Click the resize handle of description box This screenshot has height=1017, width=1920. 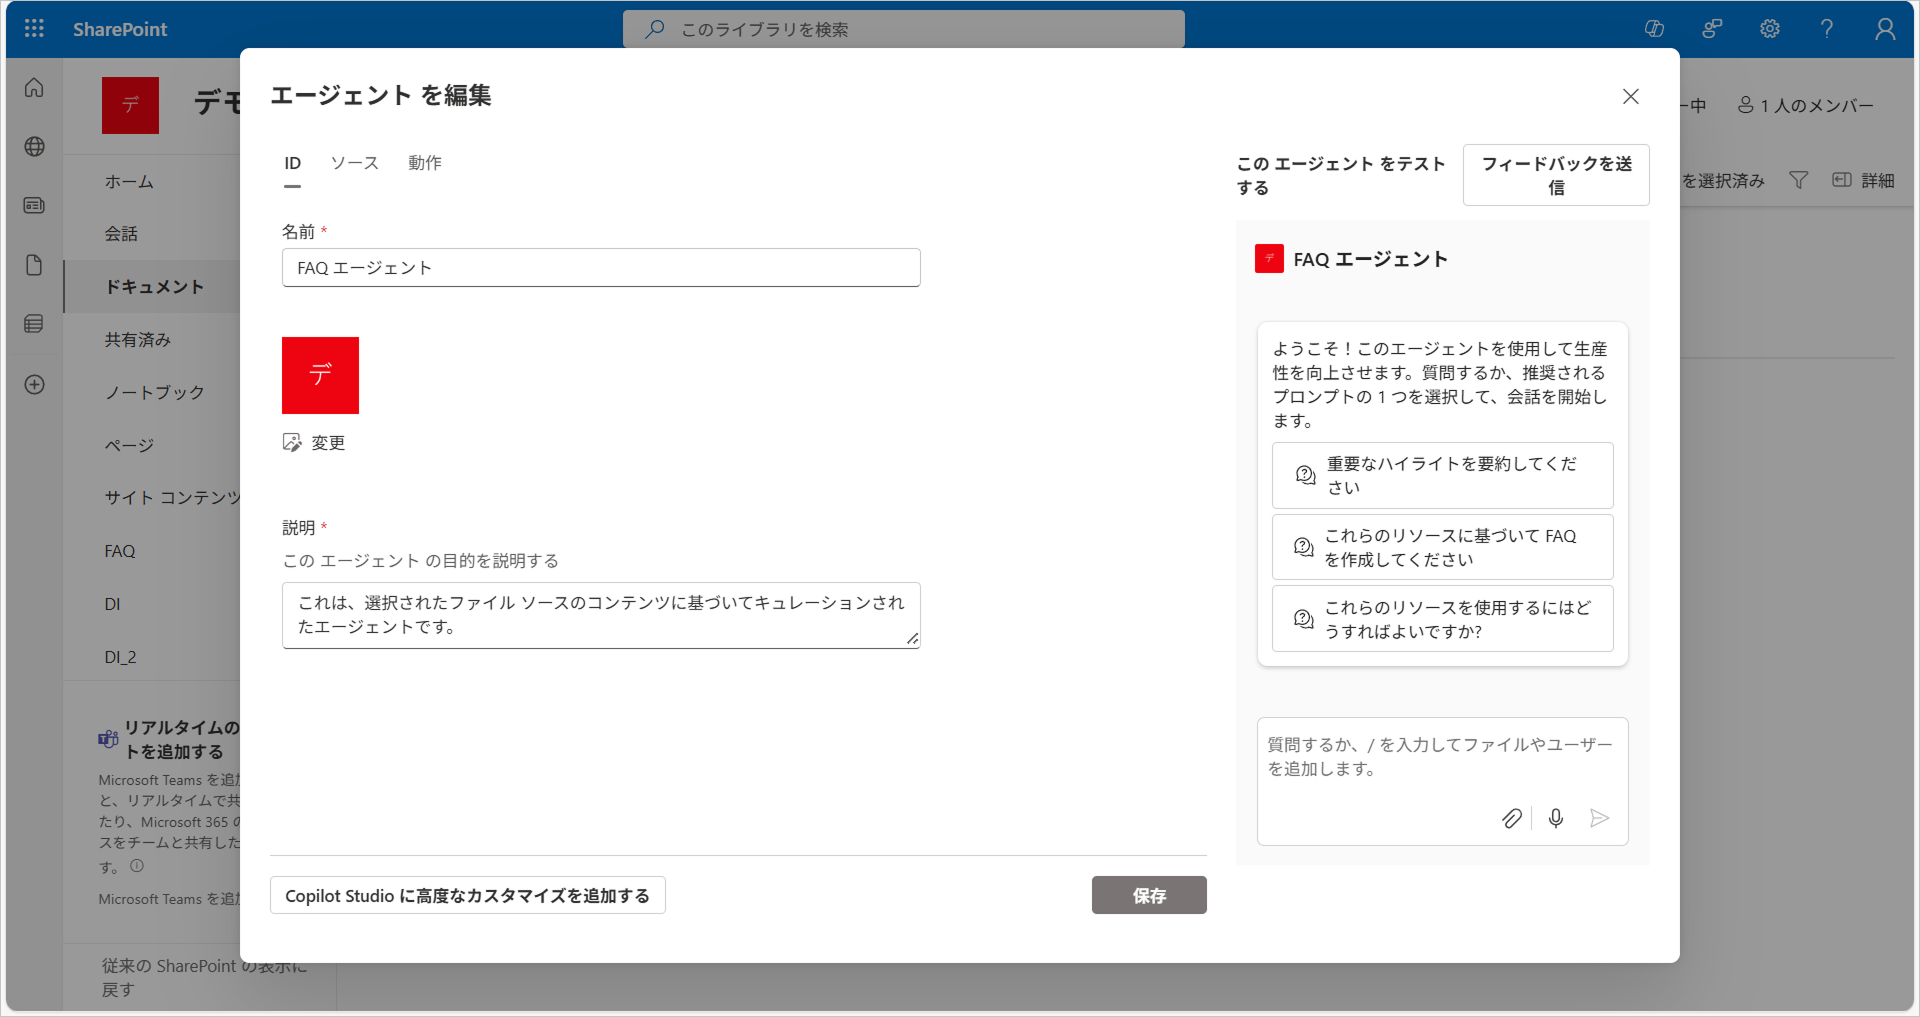tap(912, 639)
